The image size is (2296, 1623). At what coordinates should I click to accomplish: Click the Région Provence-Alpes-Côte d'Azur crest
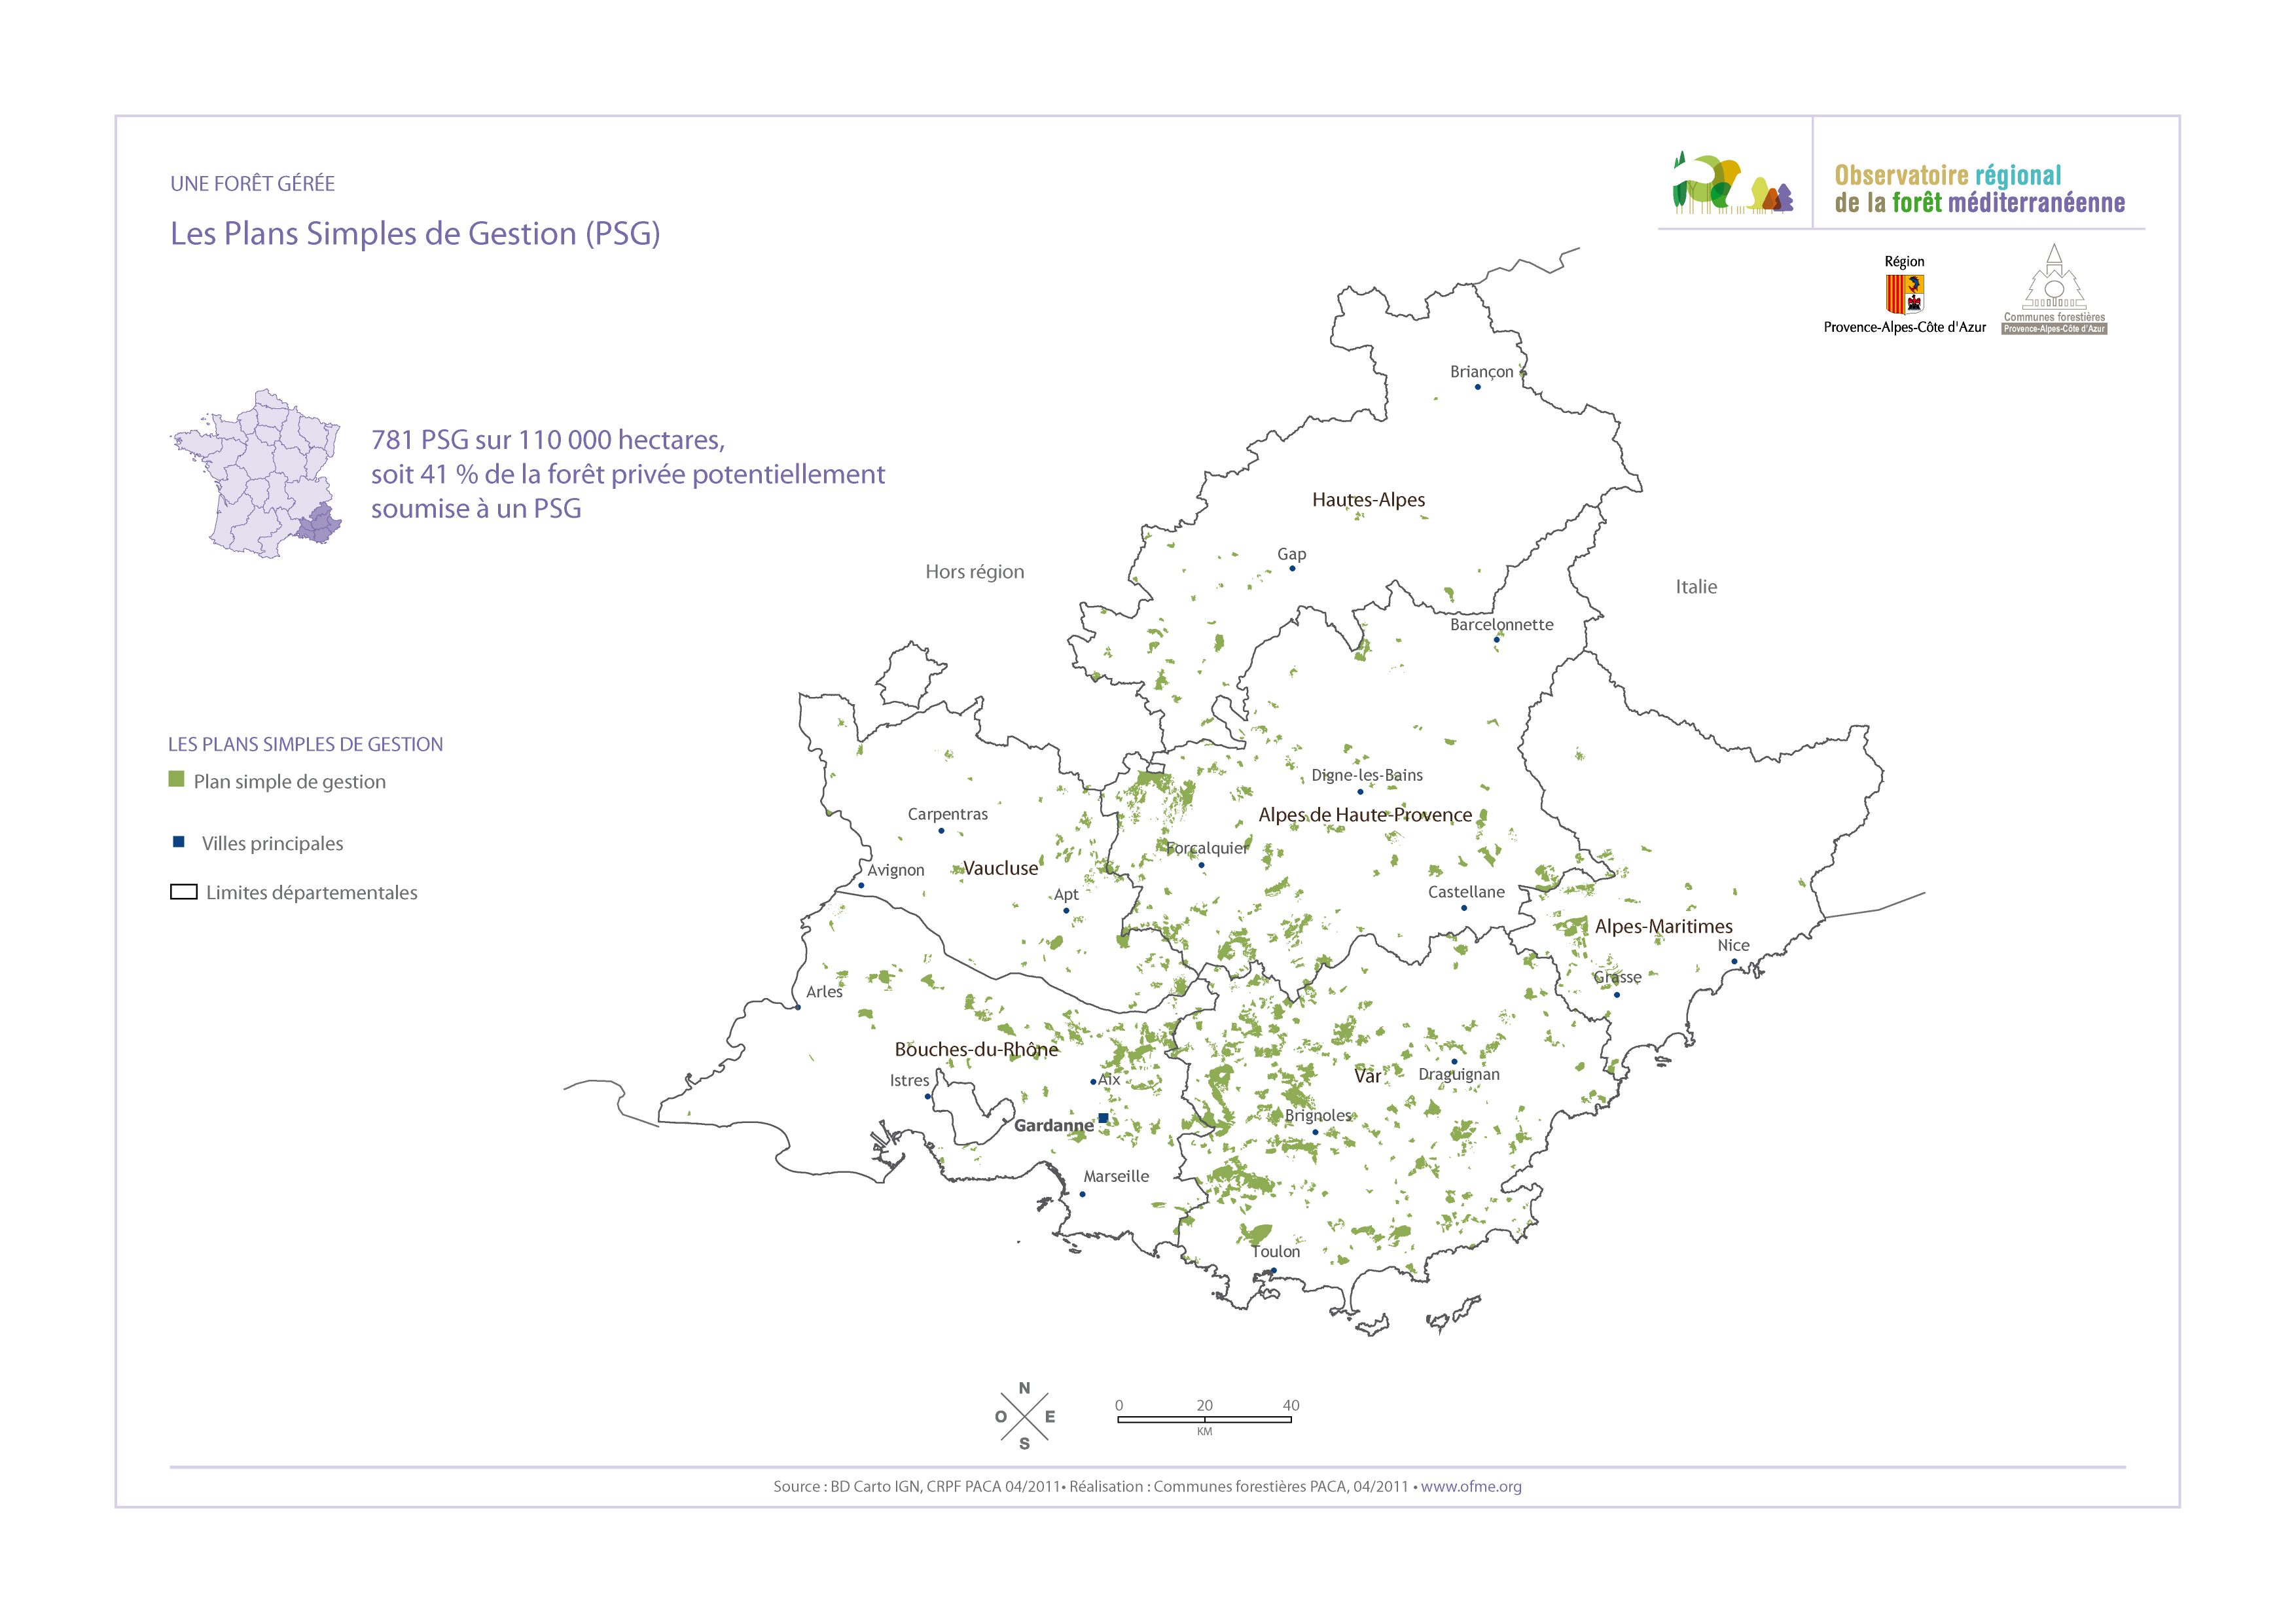(x=1904, y=294)
